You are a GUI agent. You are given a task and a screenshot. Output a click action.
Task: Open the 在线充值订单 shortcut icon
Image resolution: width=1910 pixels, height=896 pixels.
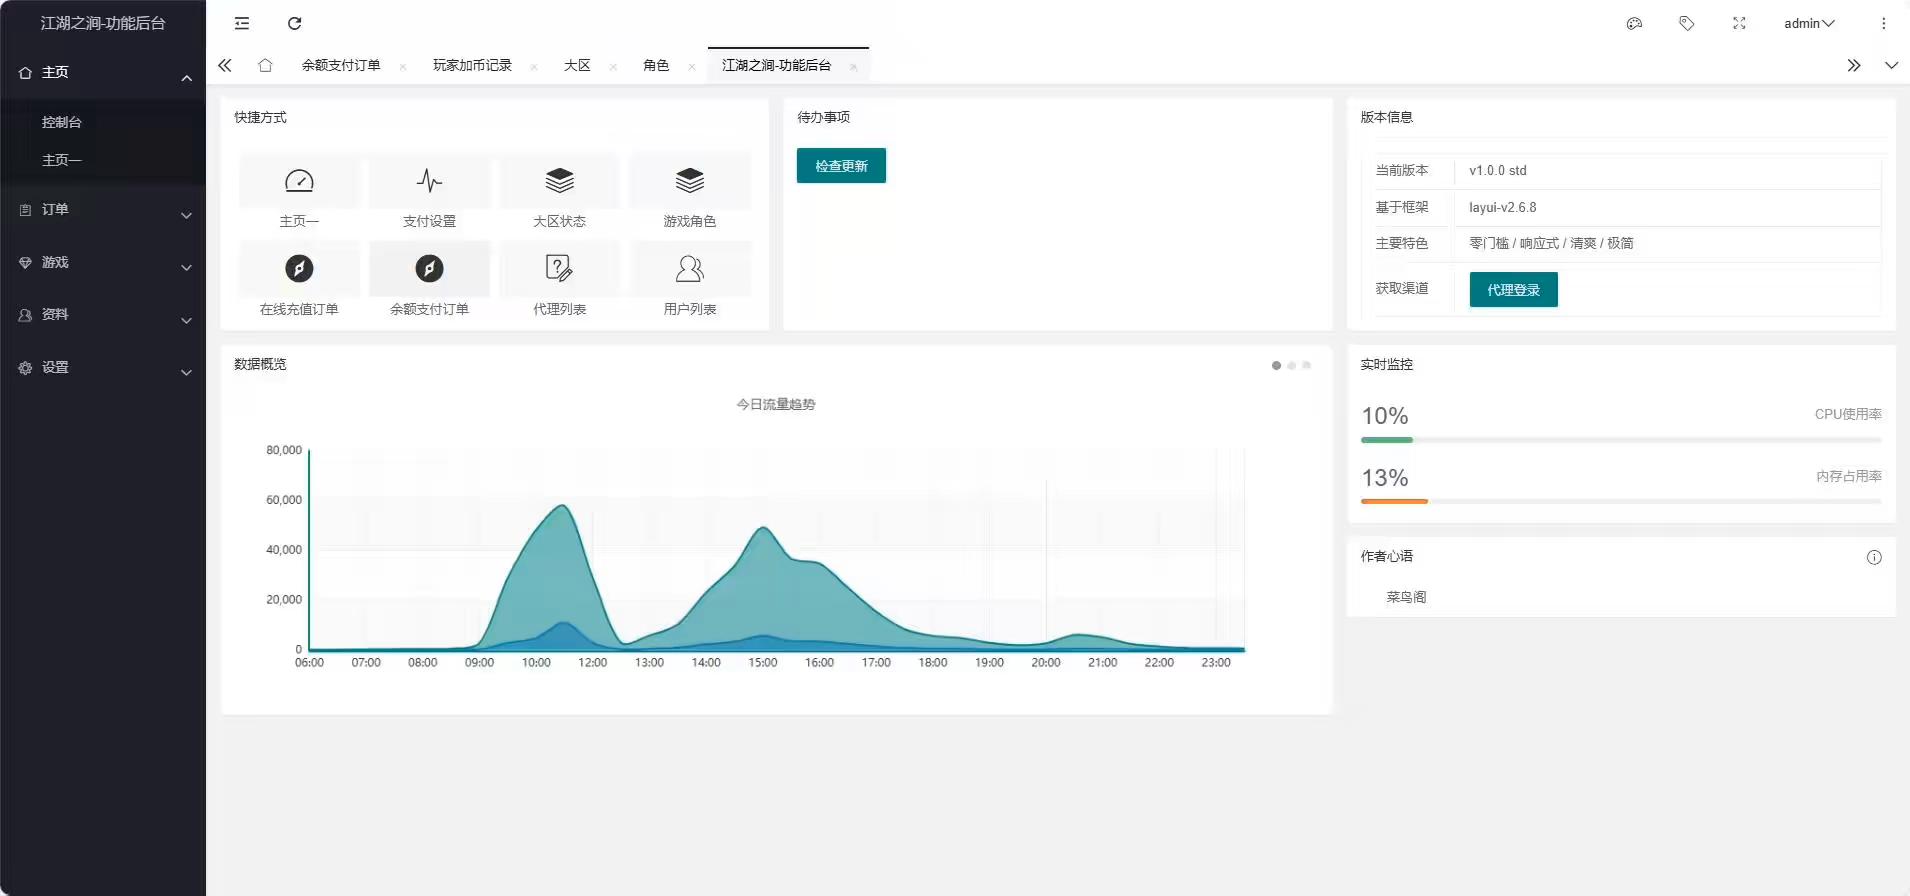tap(299, 269)
